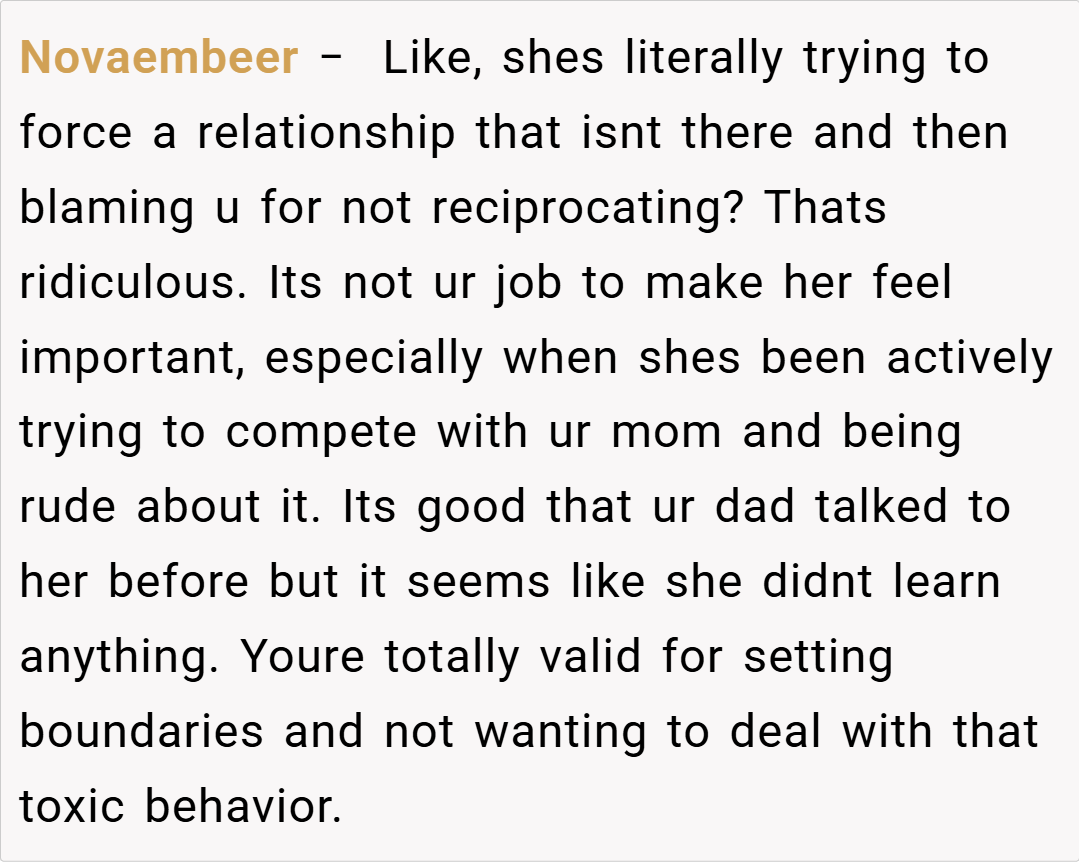Screen dimensions: 1079x862
Task: Click on the word "especially"
Action: tap(375, 358)
